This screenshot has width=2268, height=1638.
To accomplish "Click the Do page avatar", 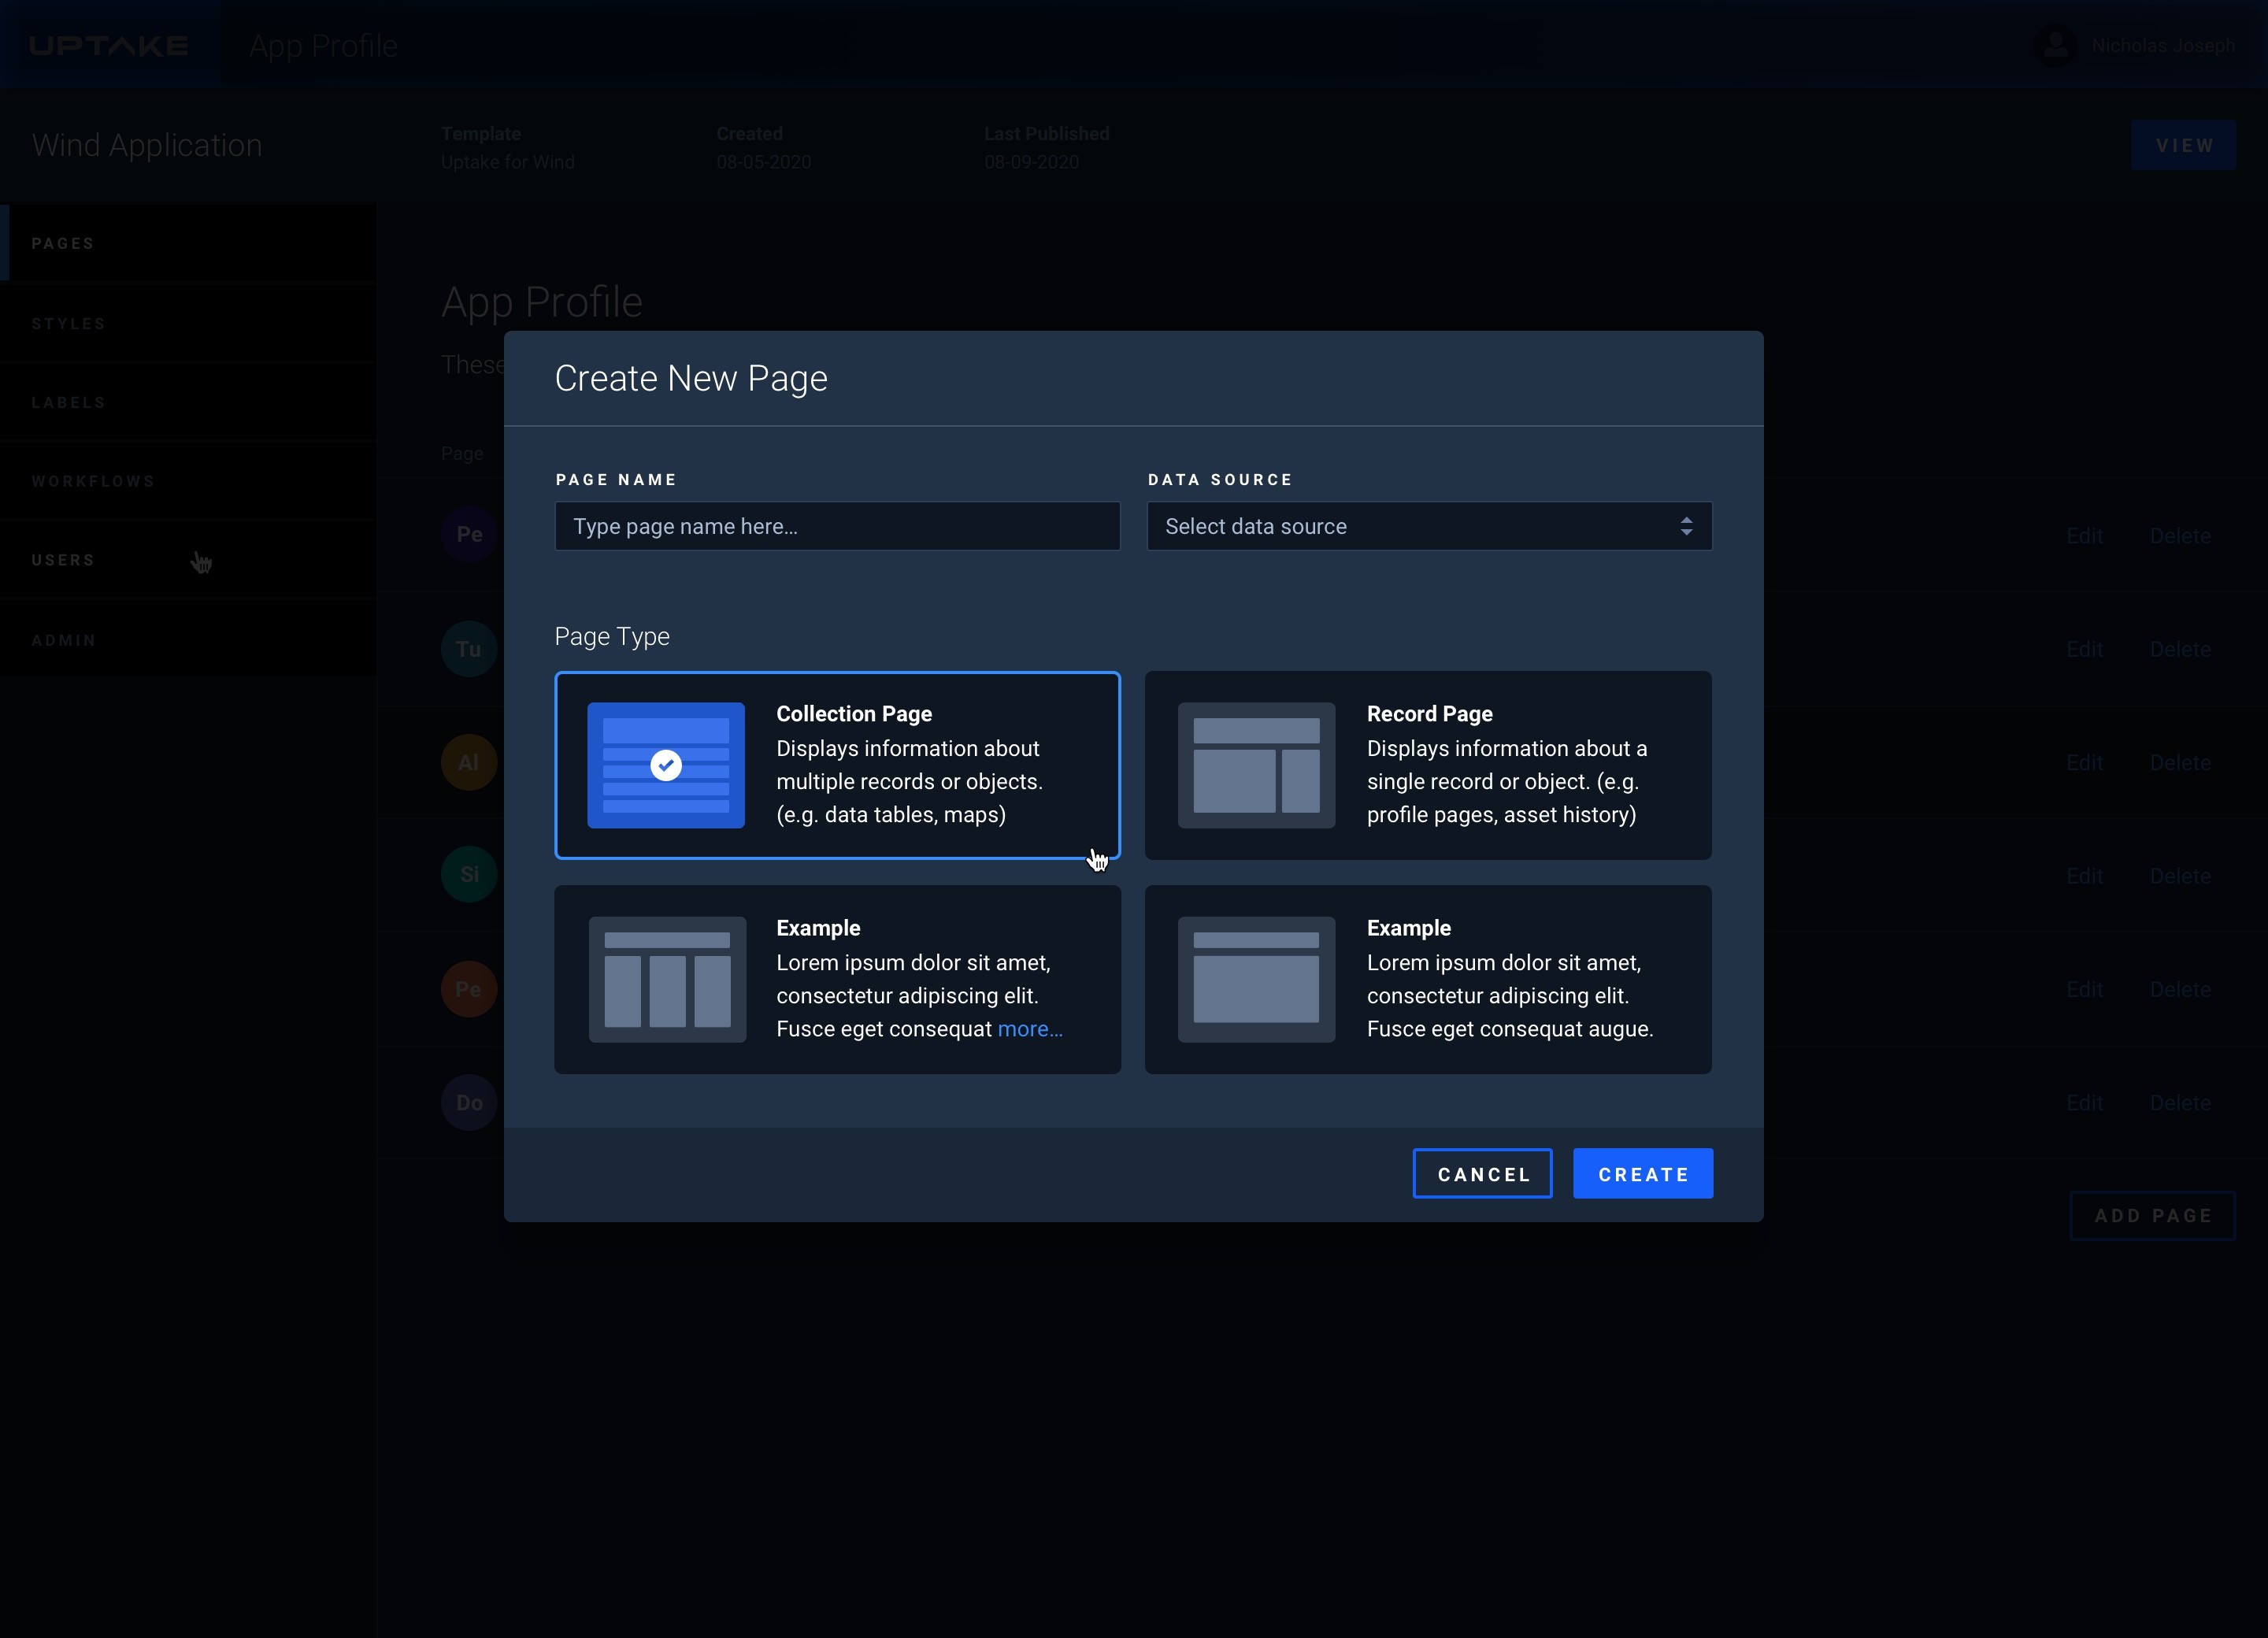I will point(468,1103).
